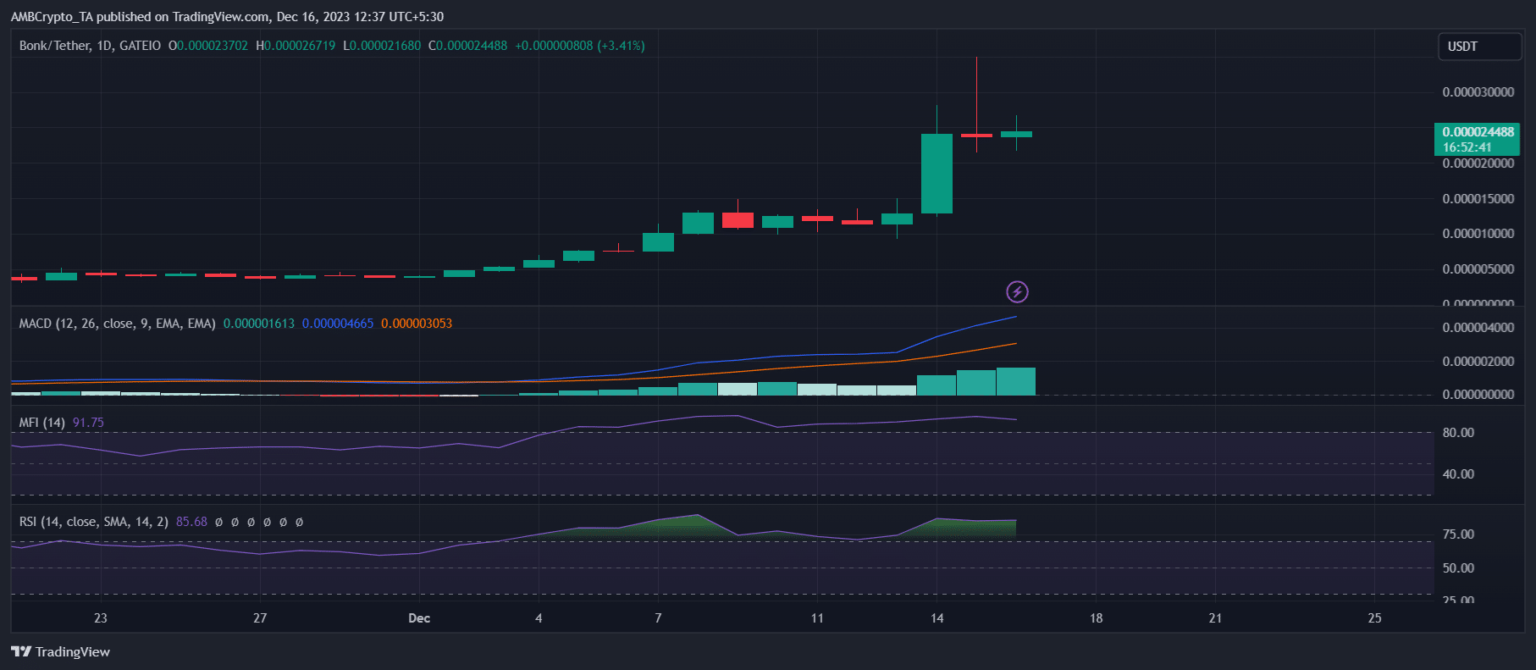Click the '14' date on the time axis
This screenshot has width=1536, height=670.
coord(937,618)
